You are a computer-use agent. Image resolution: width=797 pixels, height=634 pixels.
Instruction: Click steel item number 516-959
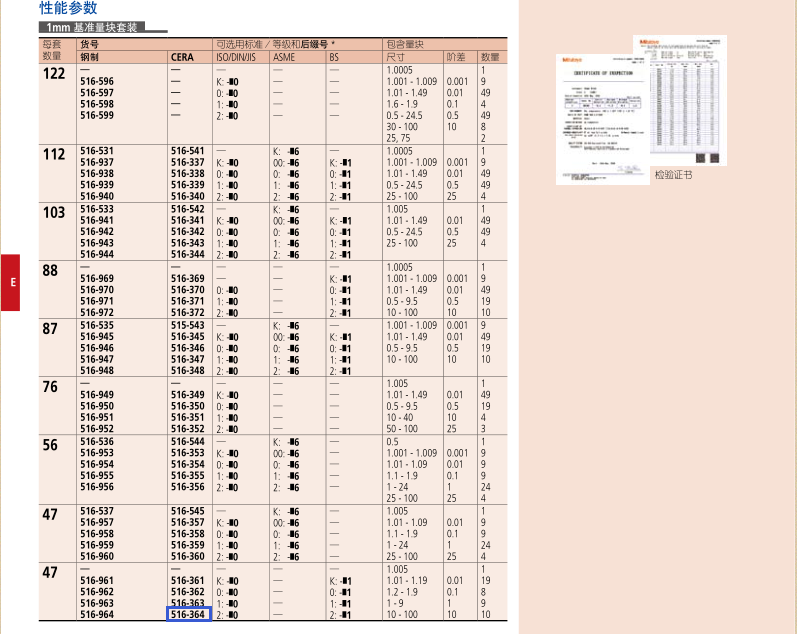point(97,545)
